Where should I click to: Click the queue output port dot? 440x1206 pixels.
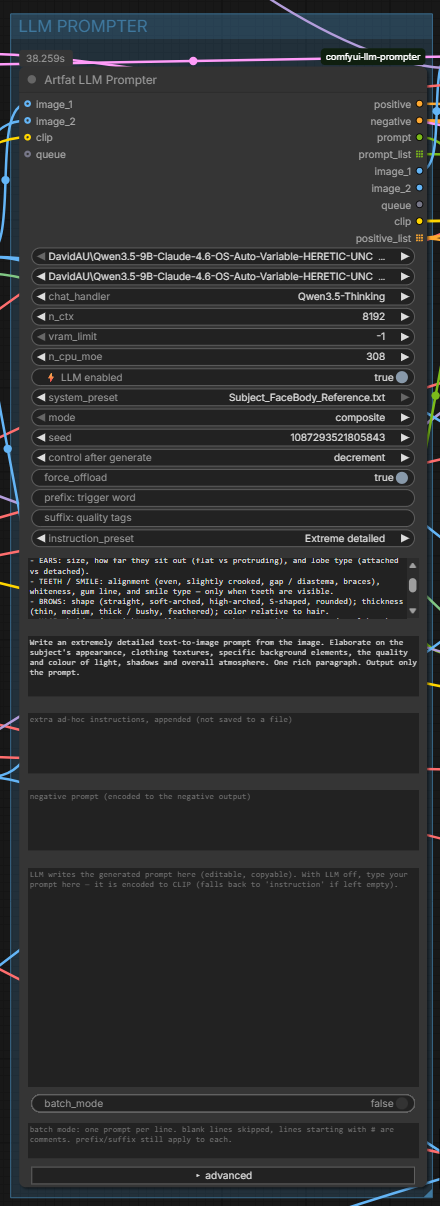(419, 205)
